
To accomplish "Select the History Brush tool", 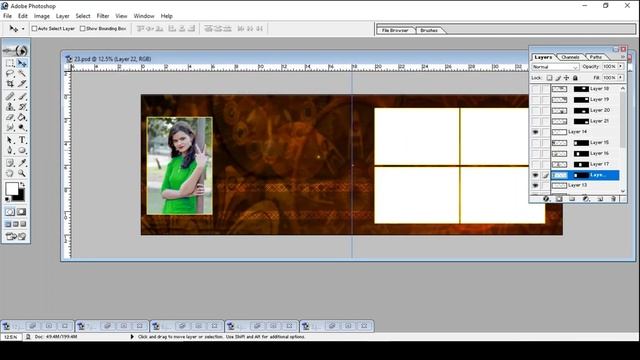I will [x=22, y=107].
